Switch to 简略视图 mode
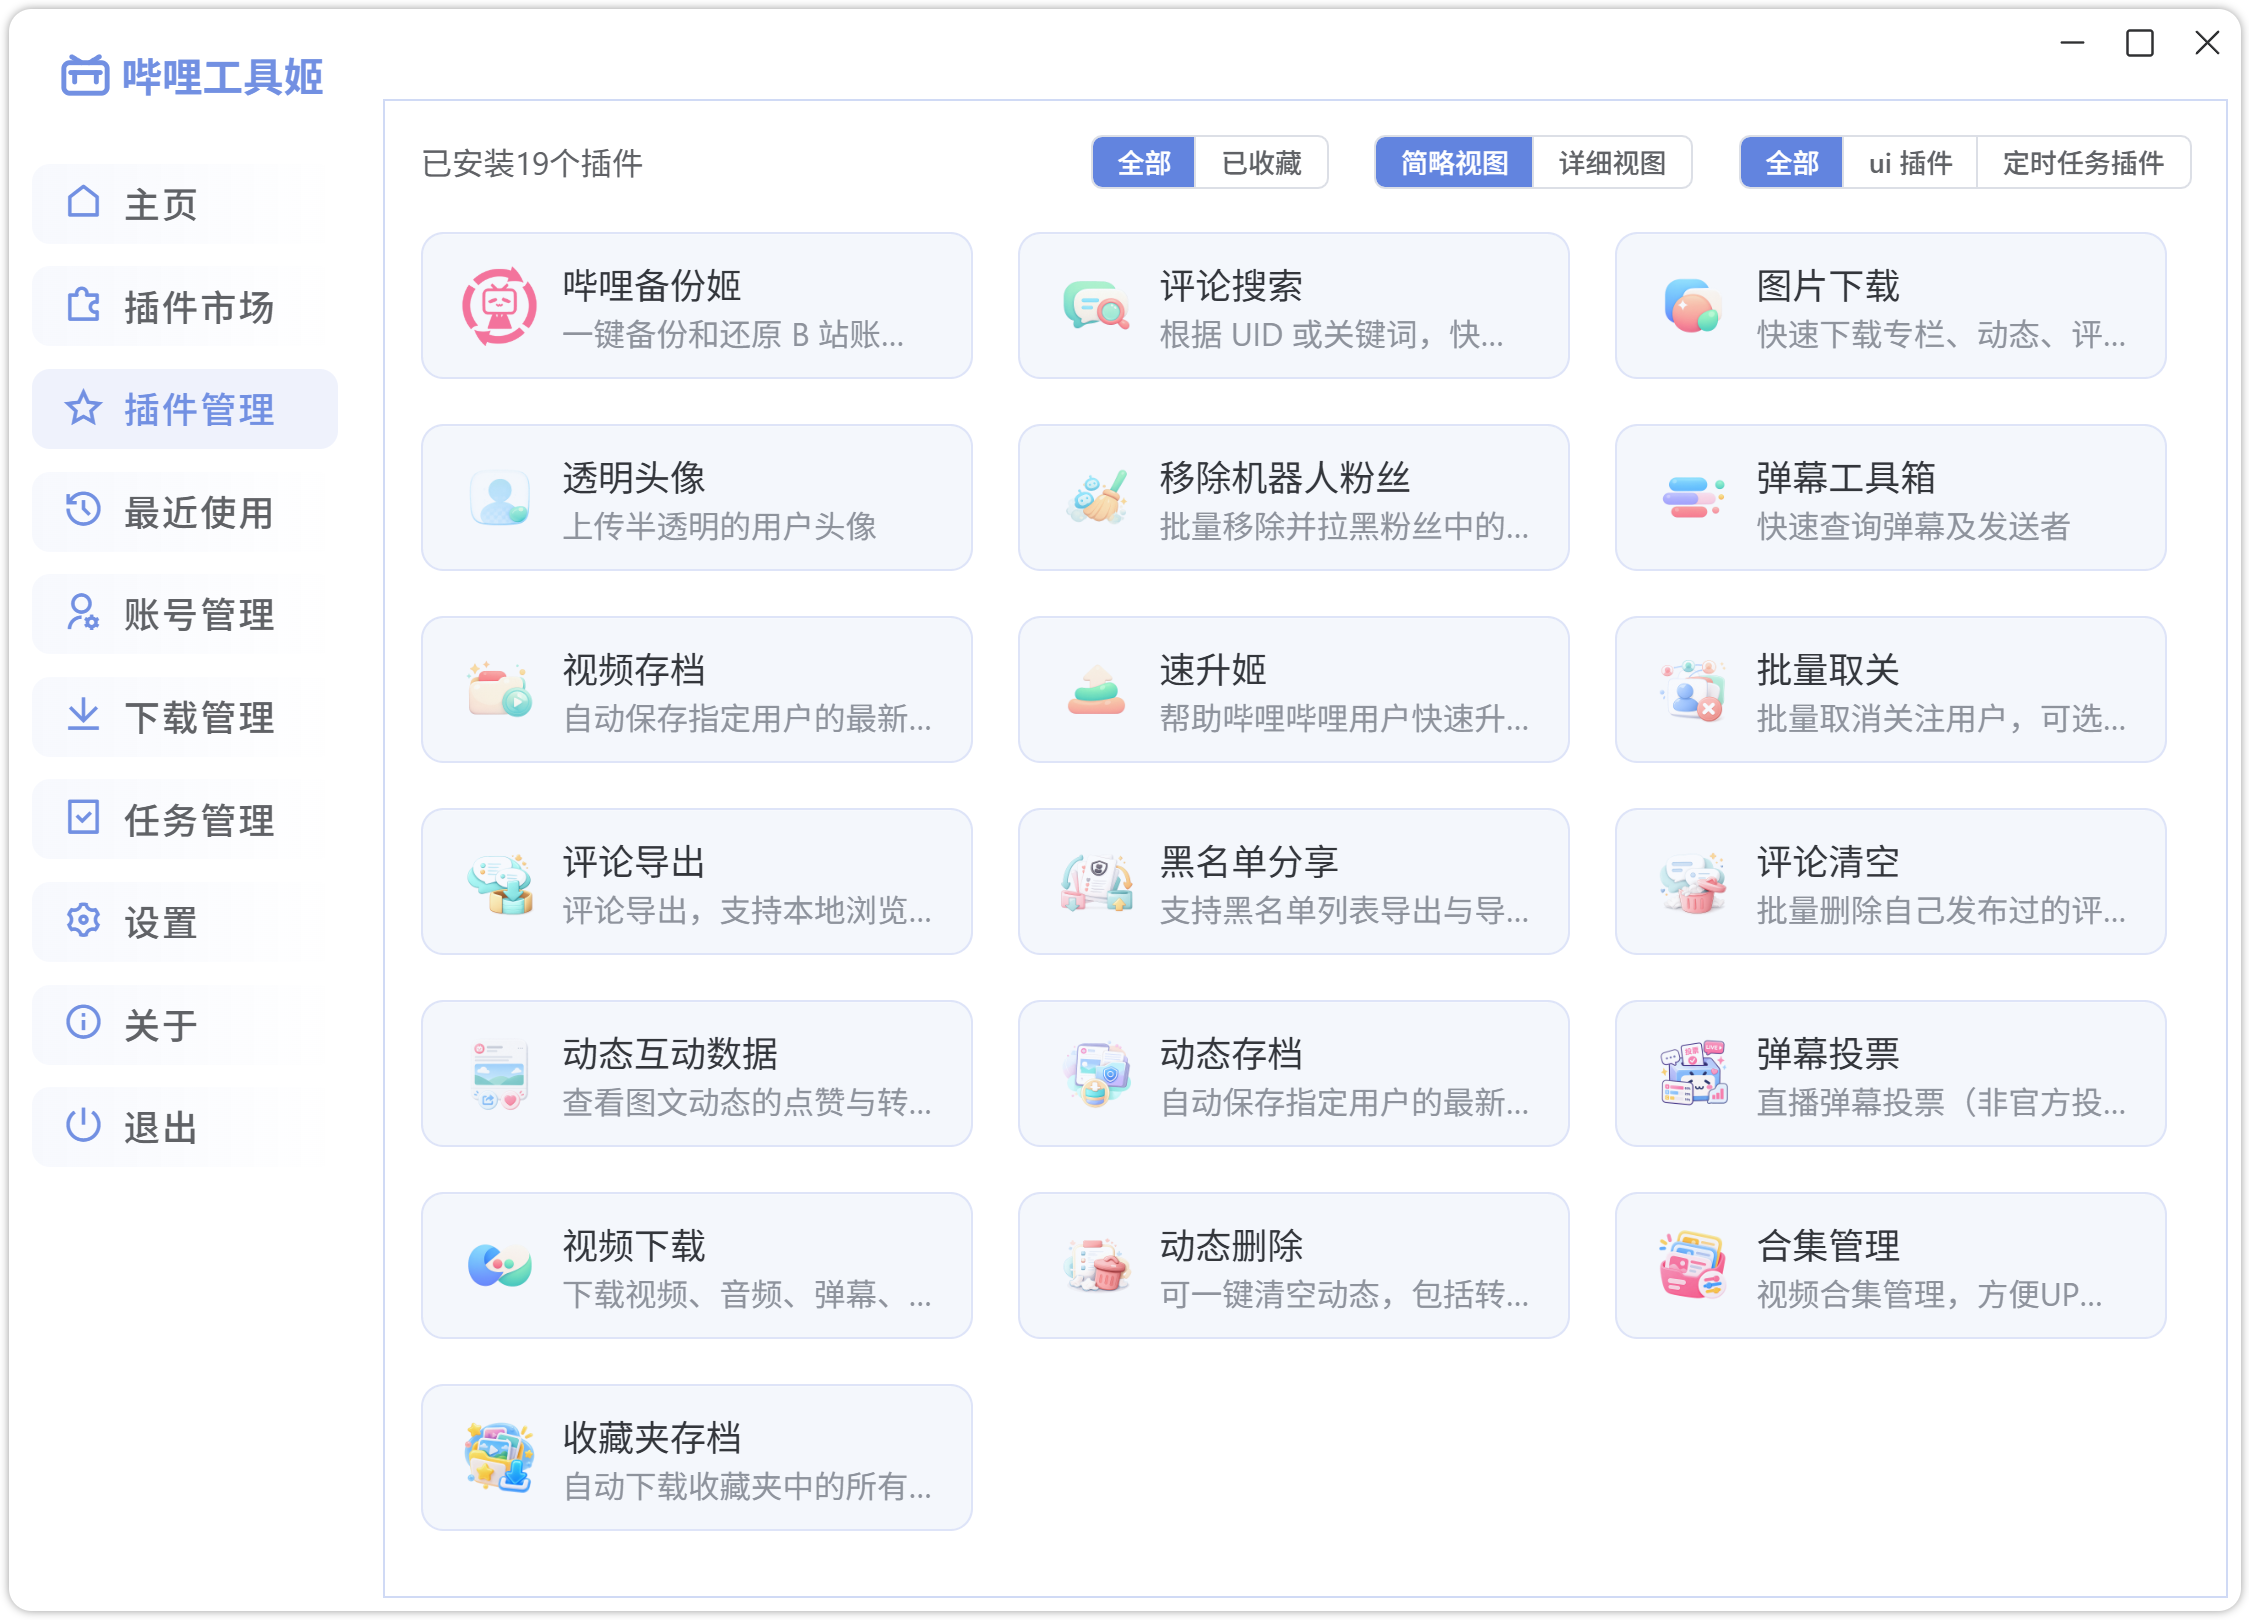Viewport: 2249px width, 1620px height. tap(1454, 163)
